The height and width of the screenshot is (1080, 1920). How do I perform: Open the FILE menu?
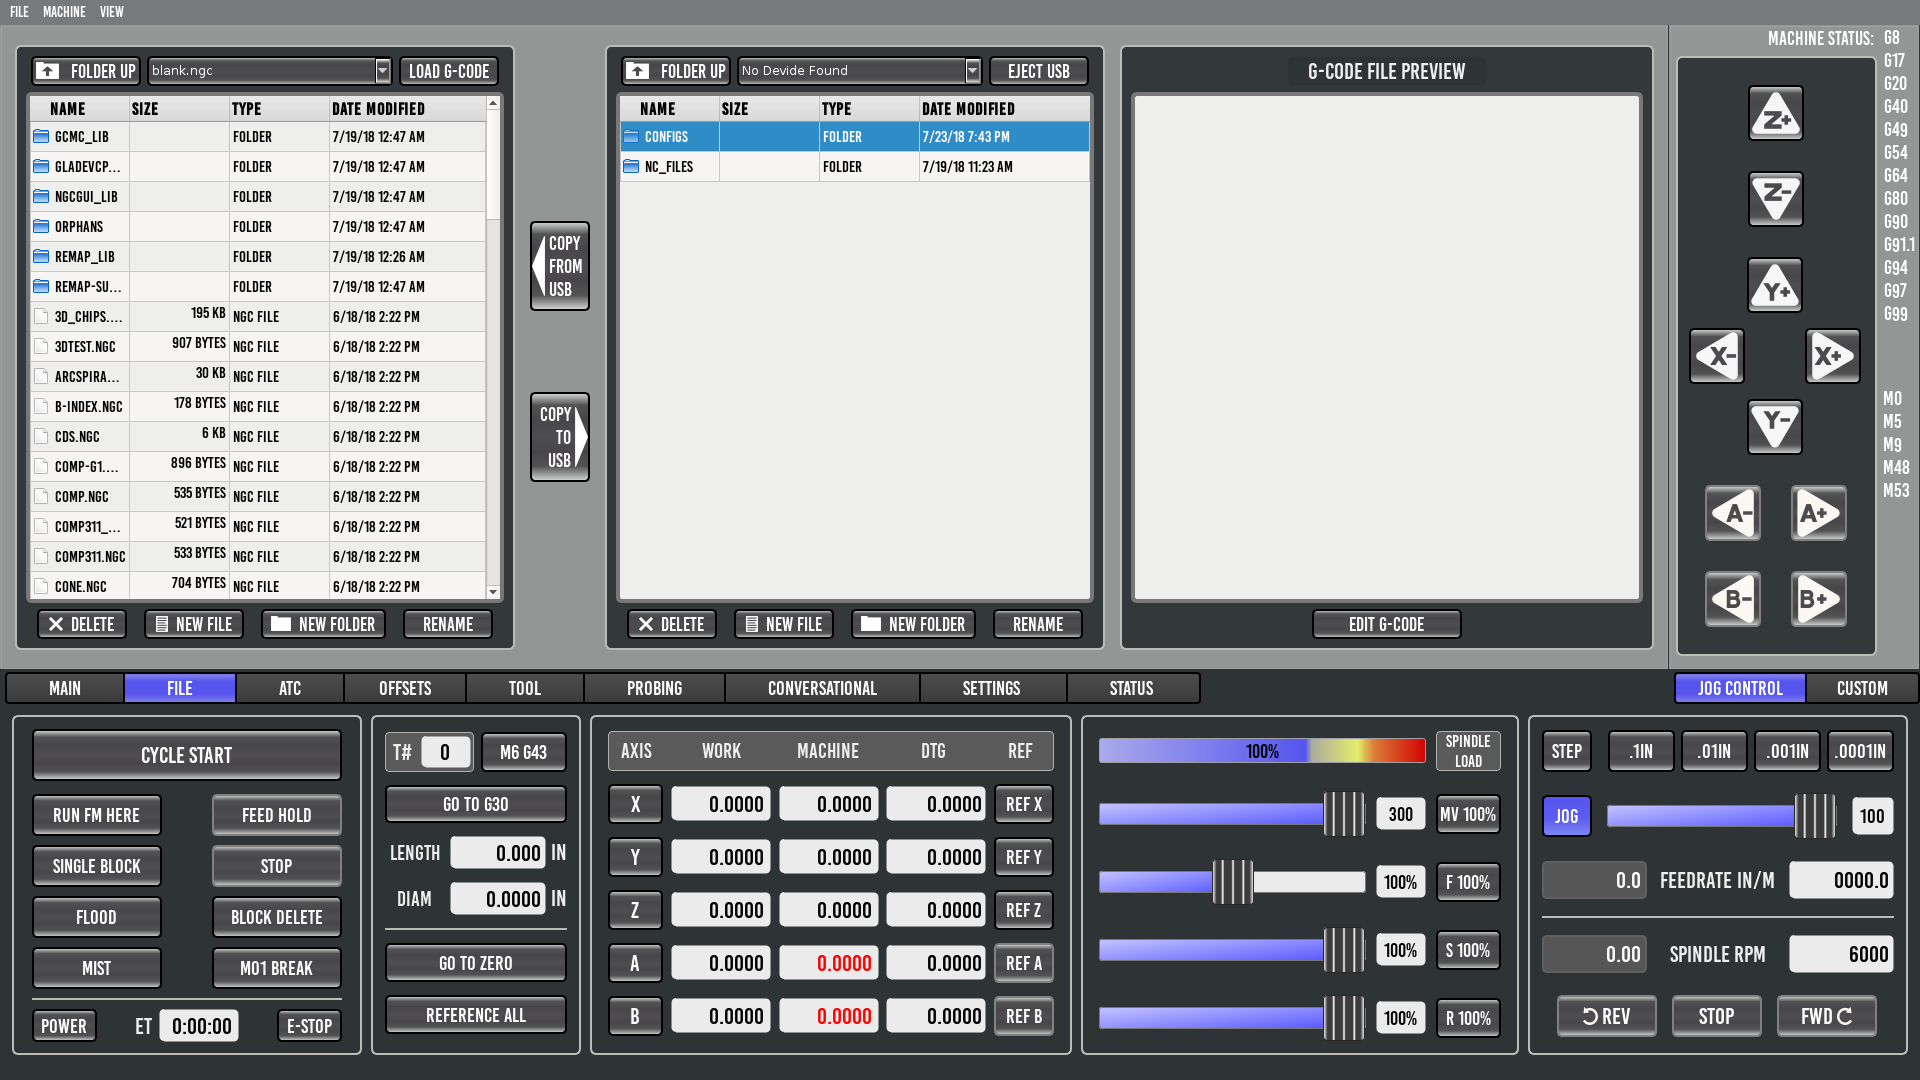(x=19, y=12)
